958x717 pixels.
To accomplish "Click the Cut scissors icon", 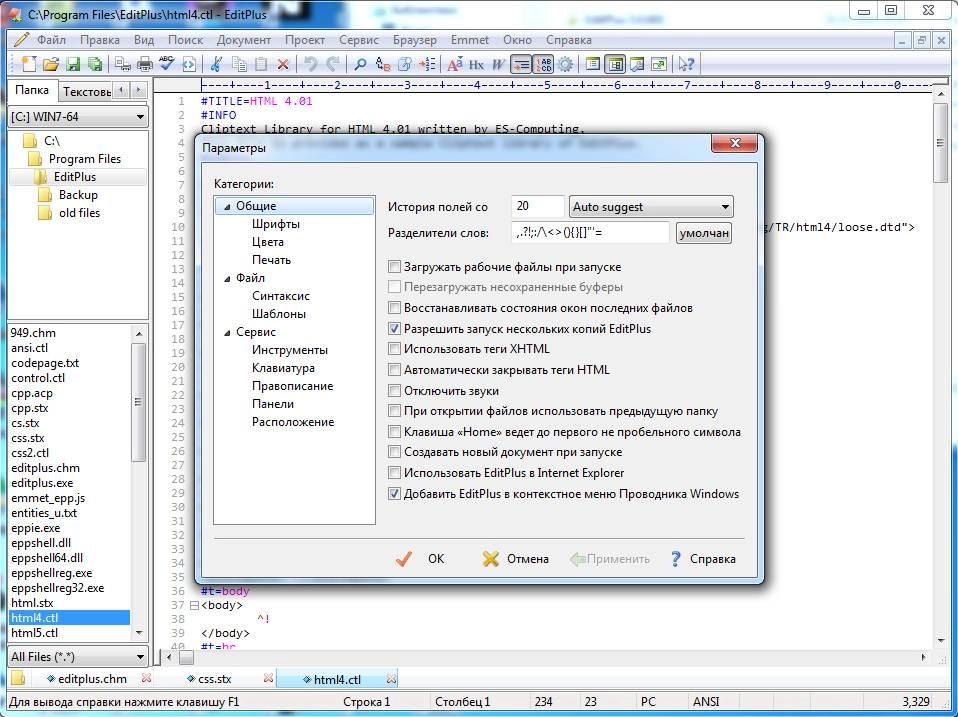I will tap(216, 64).
